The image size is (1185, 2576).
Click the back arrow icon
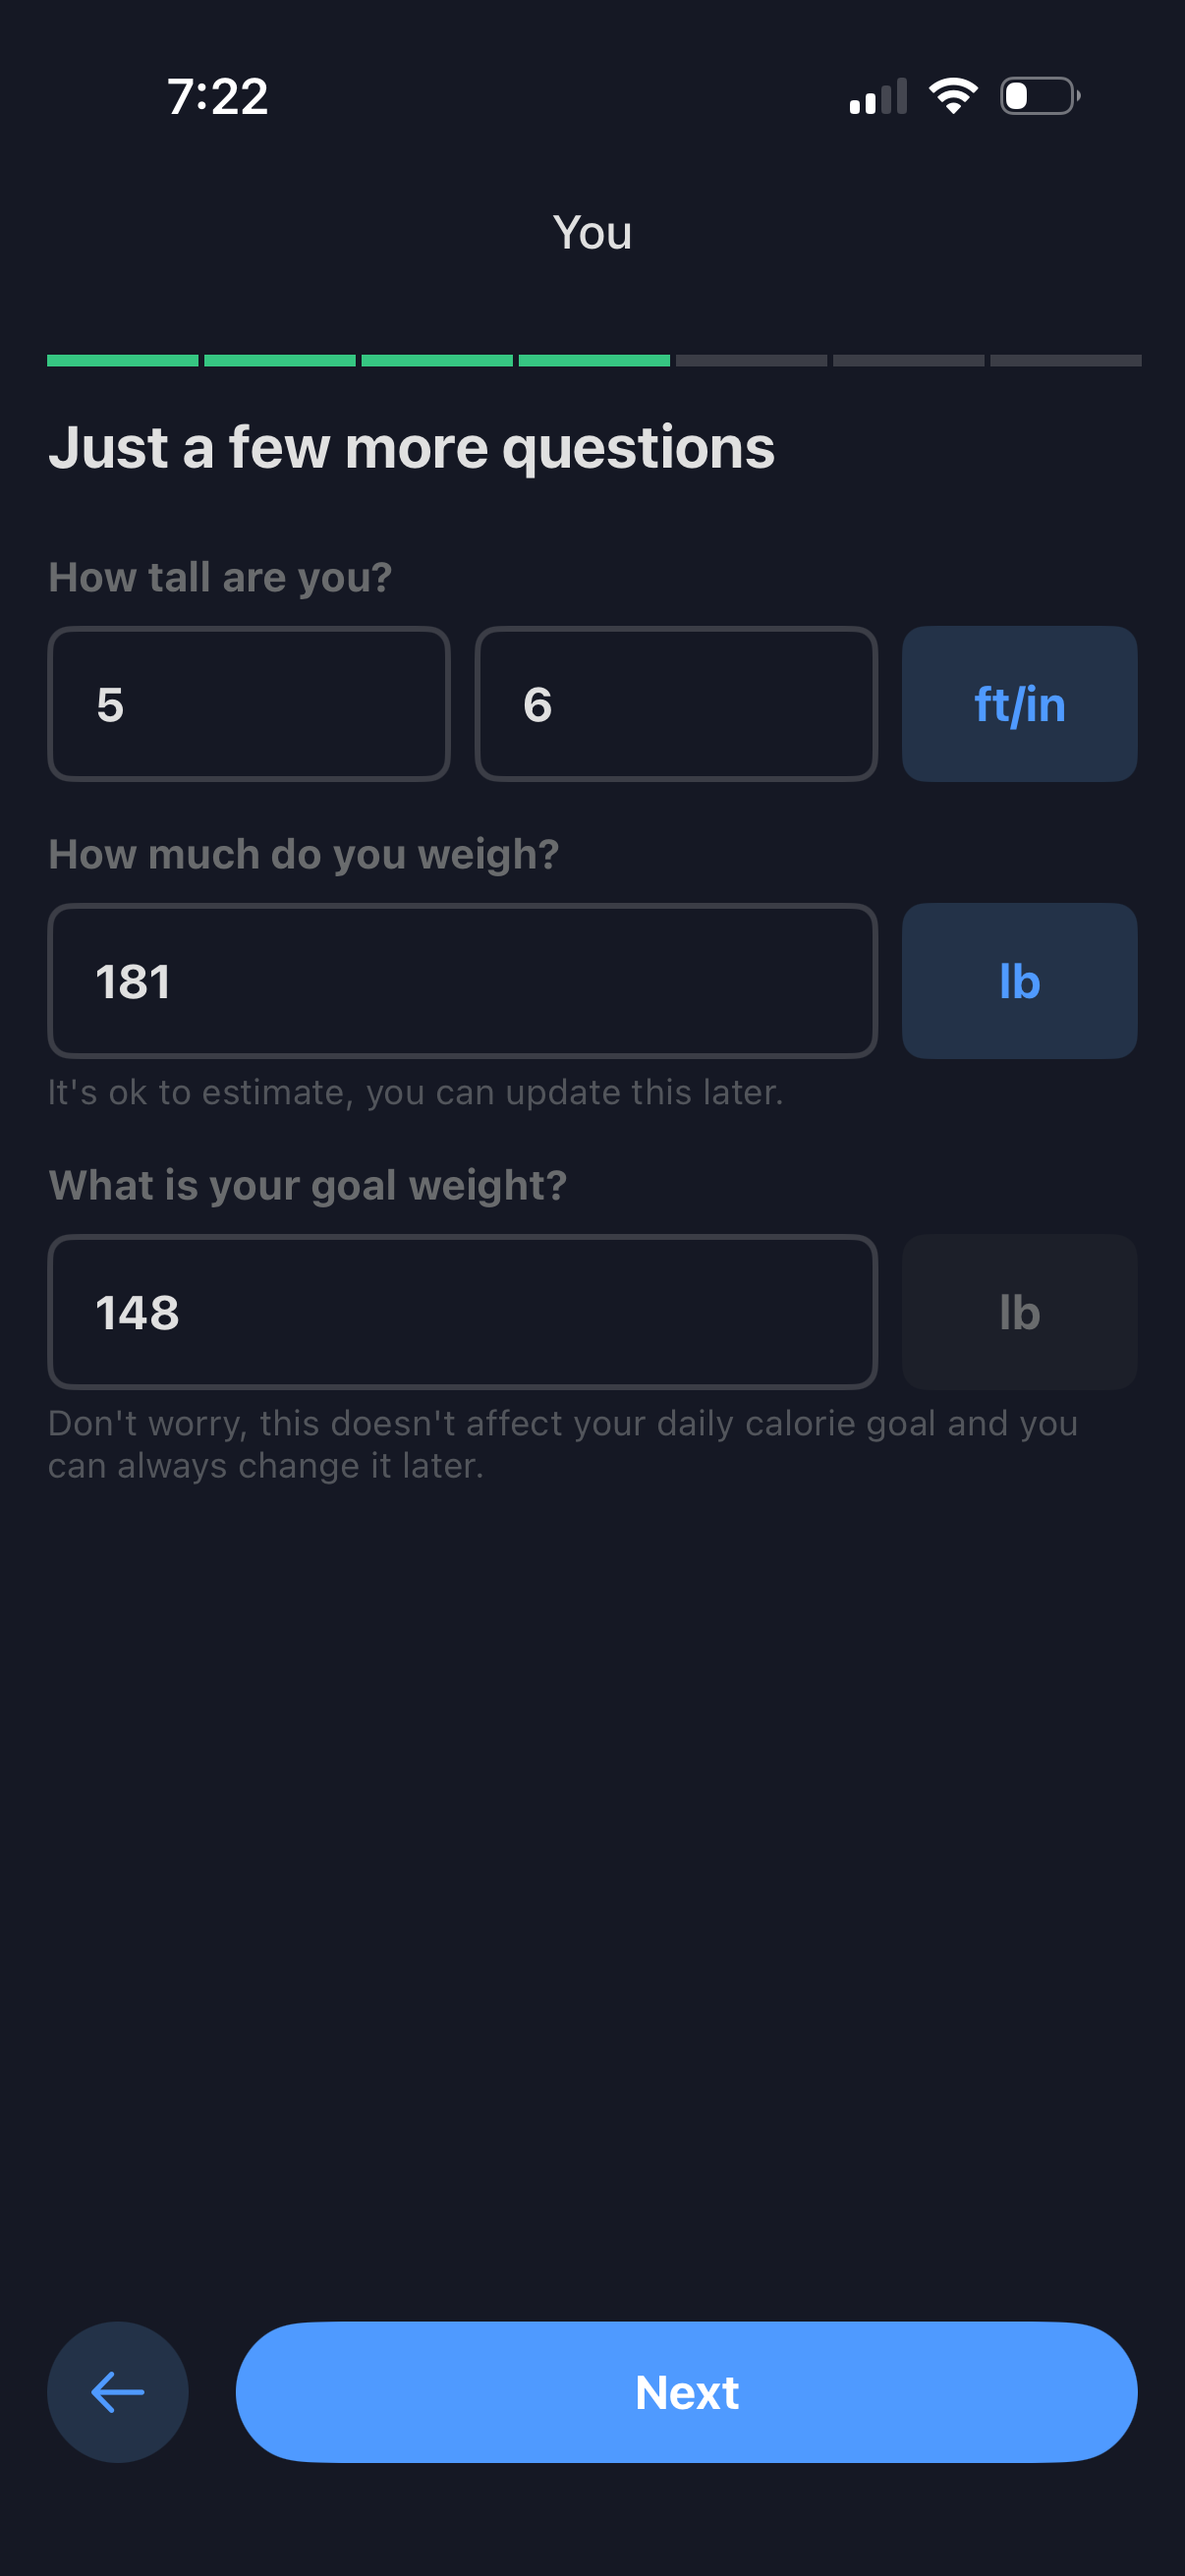[117, 2392]
